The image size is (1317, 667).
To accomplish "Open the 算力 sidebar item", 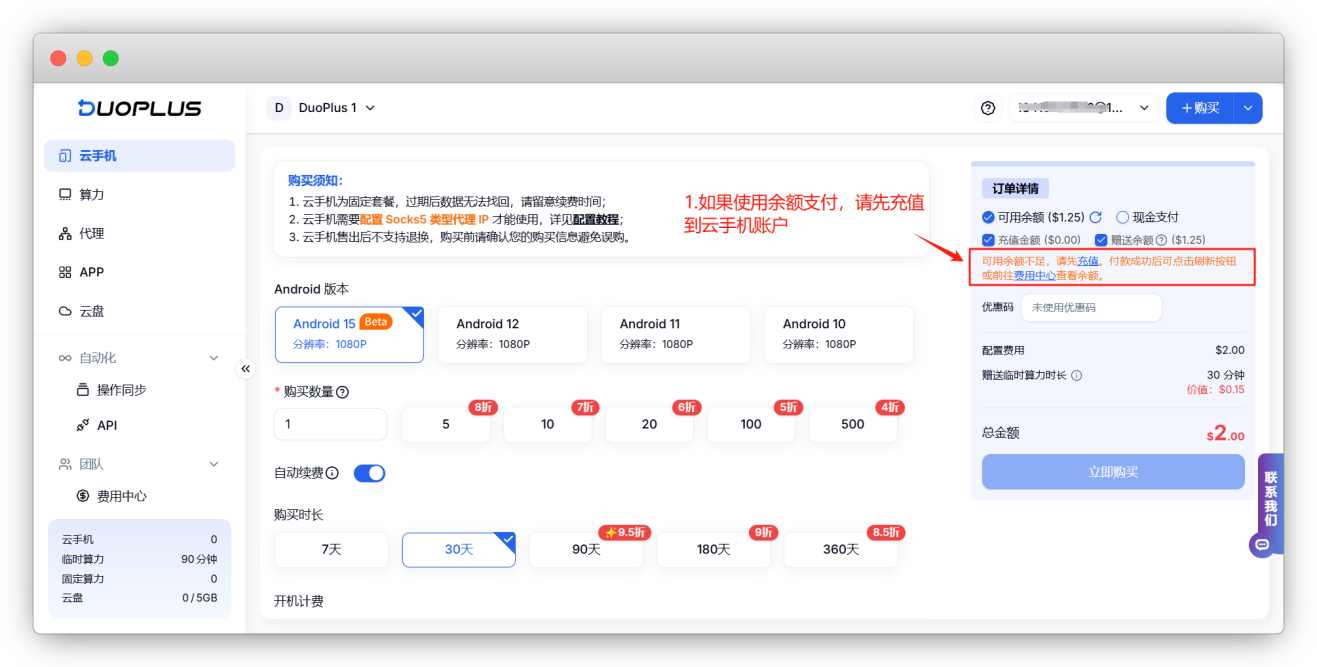I will click(x=139, y=195).
